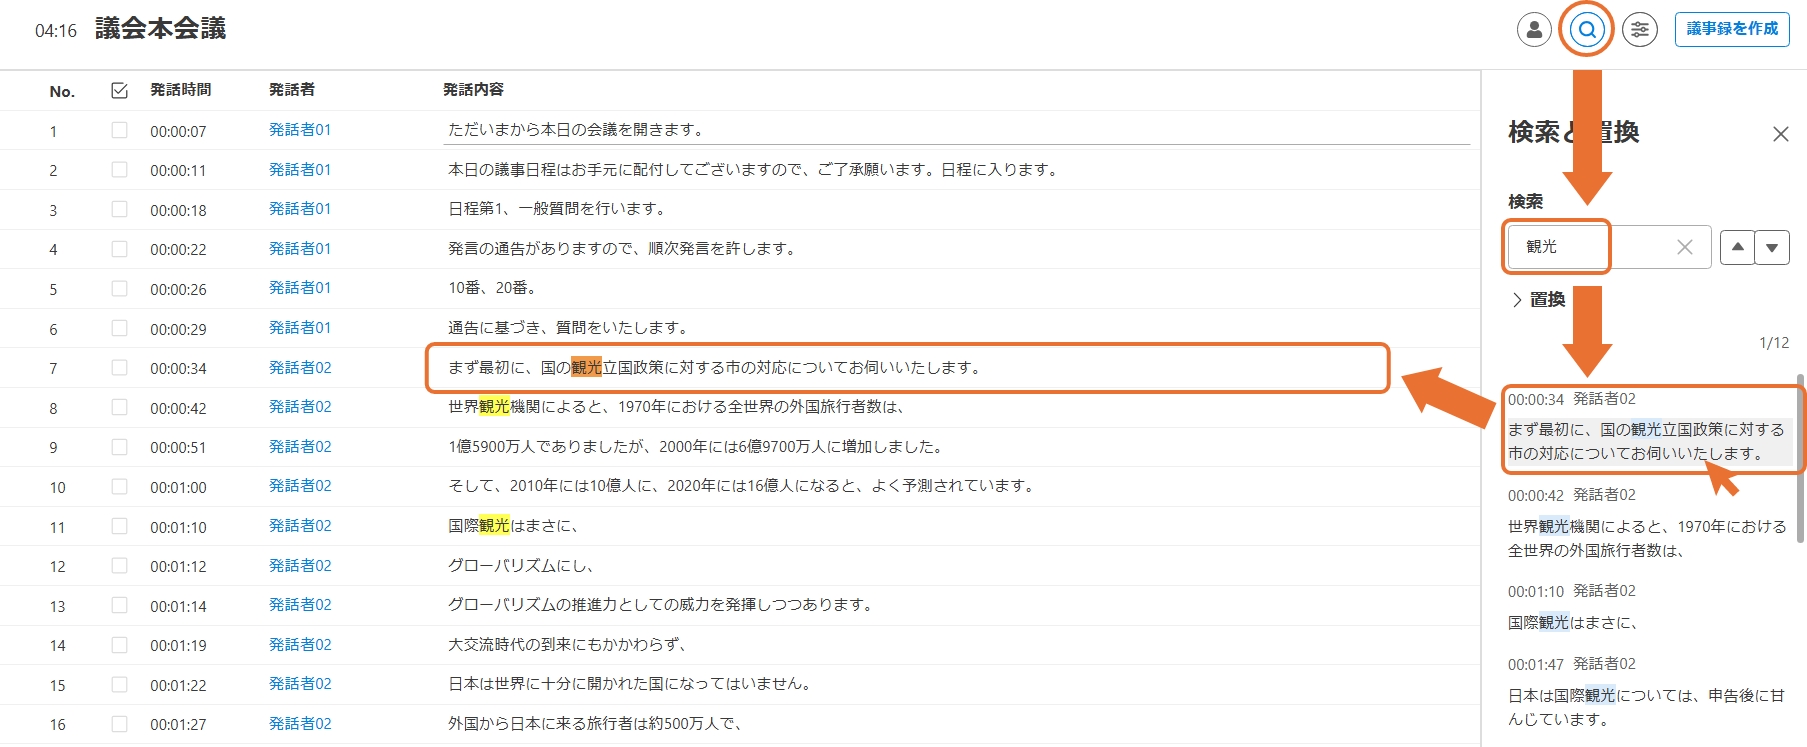Screen dimensions: 1807x747
Task: Go to previous search match arrow
Action: click(1738, 247)
